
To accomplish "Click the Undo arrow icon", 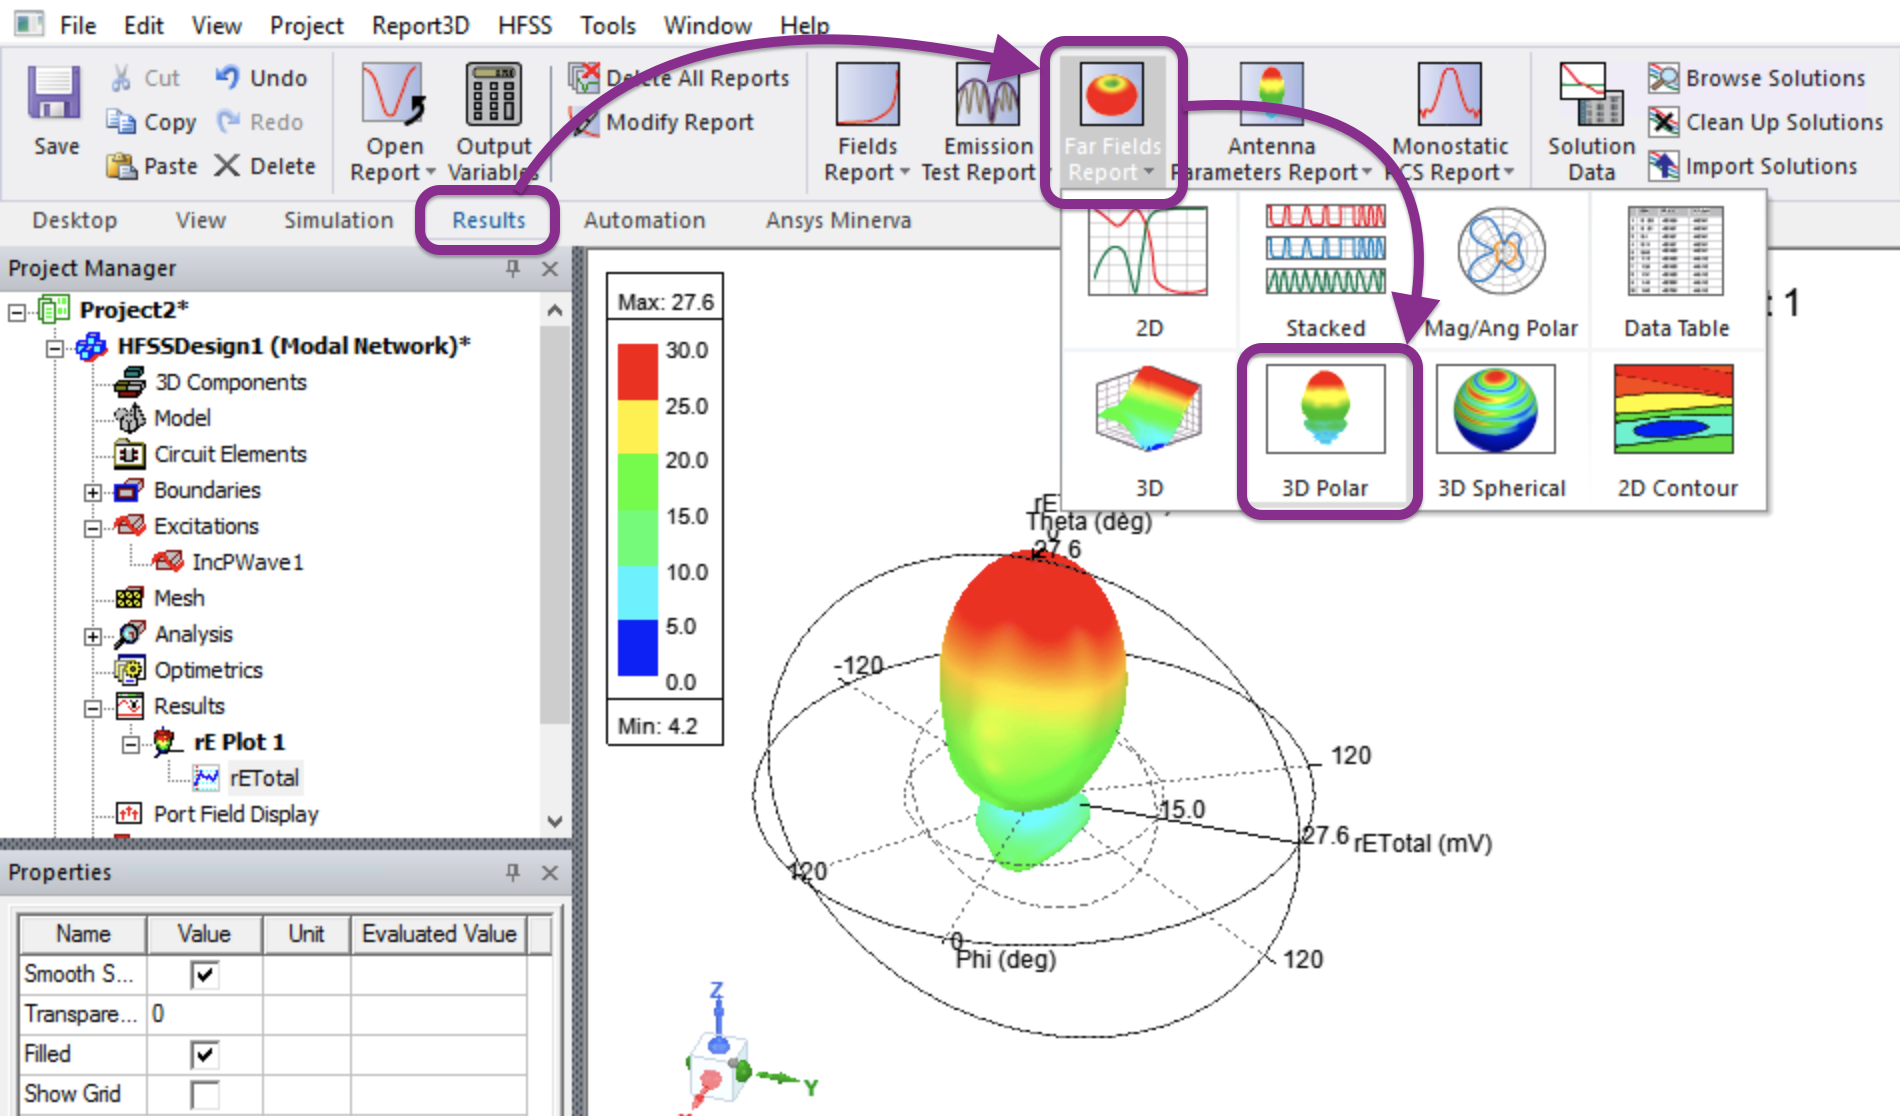I will pos(228,78).
